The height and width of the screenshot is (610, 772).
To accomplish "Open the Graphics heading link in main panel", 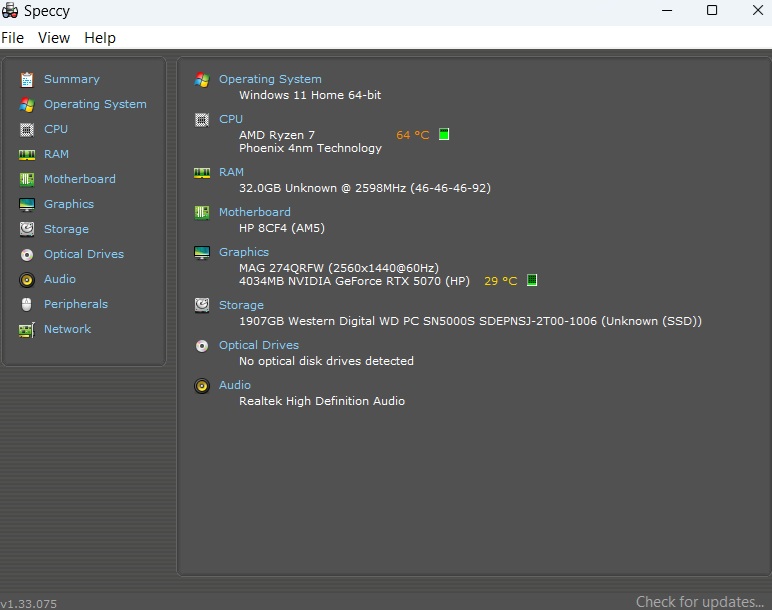I will tap(244, 252).
